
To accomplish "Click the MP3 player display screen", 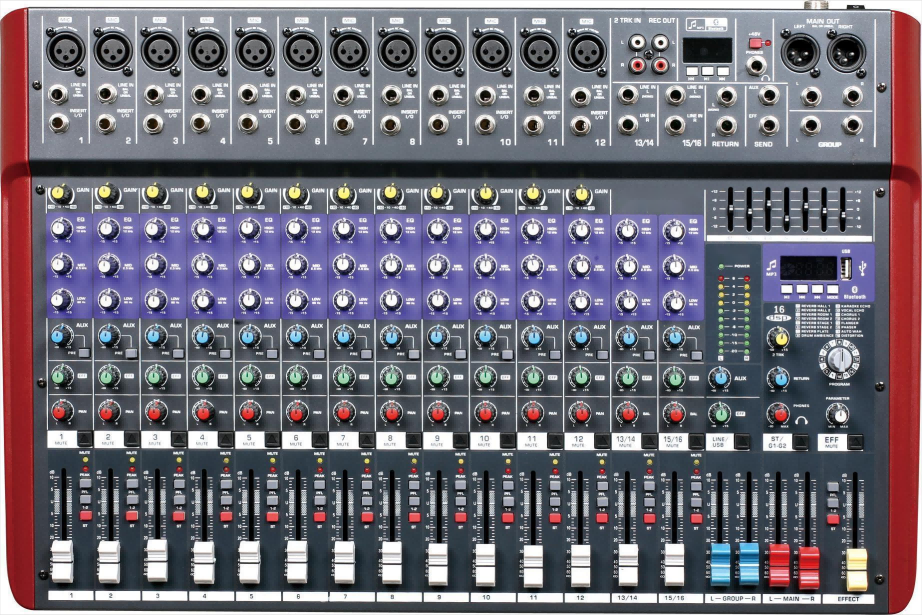I will pyautogui.click(x=808, y=269).
